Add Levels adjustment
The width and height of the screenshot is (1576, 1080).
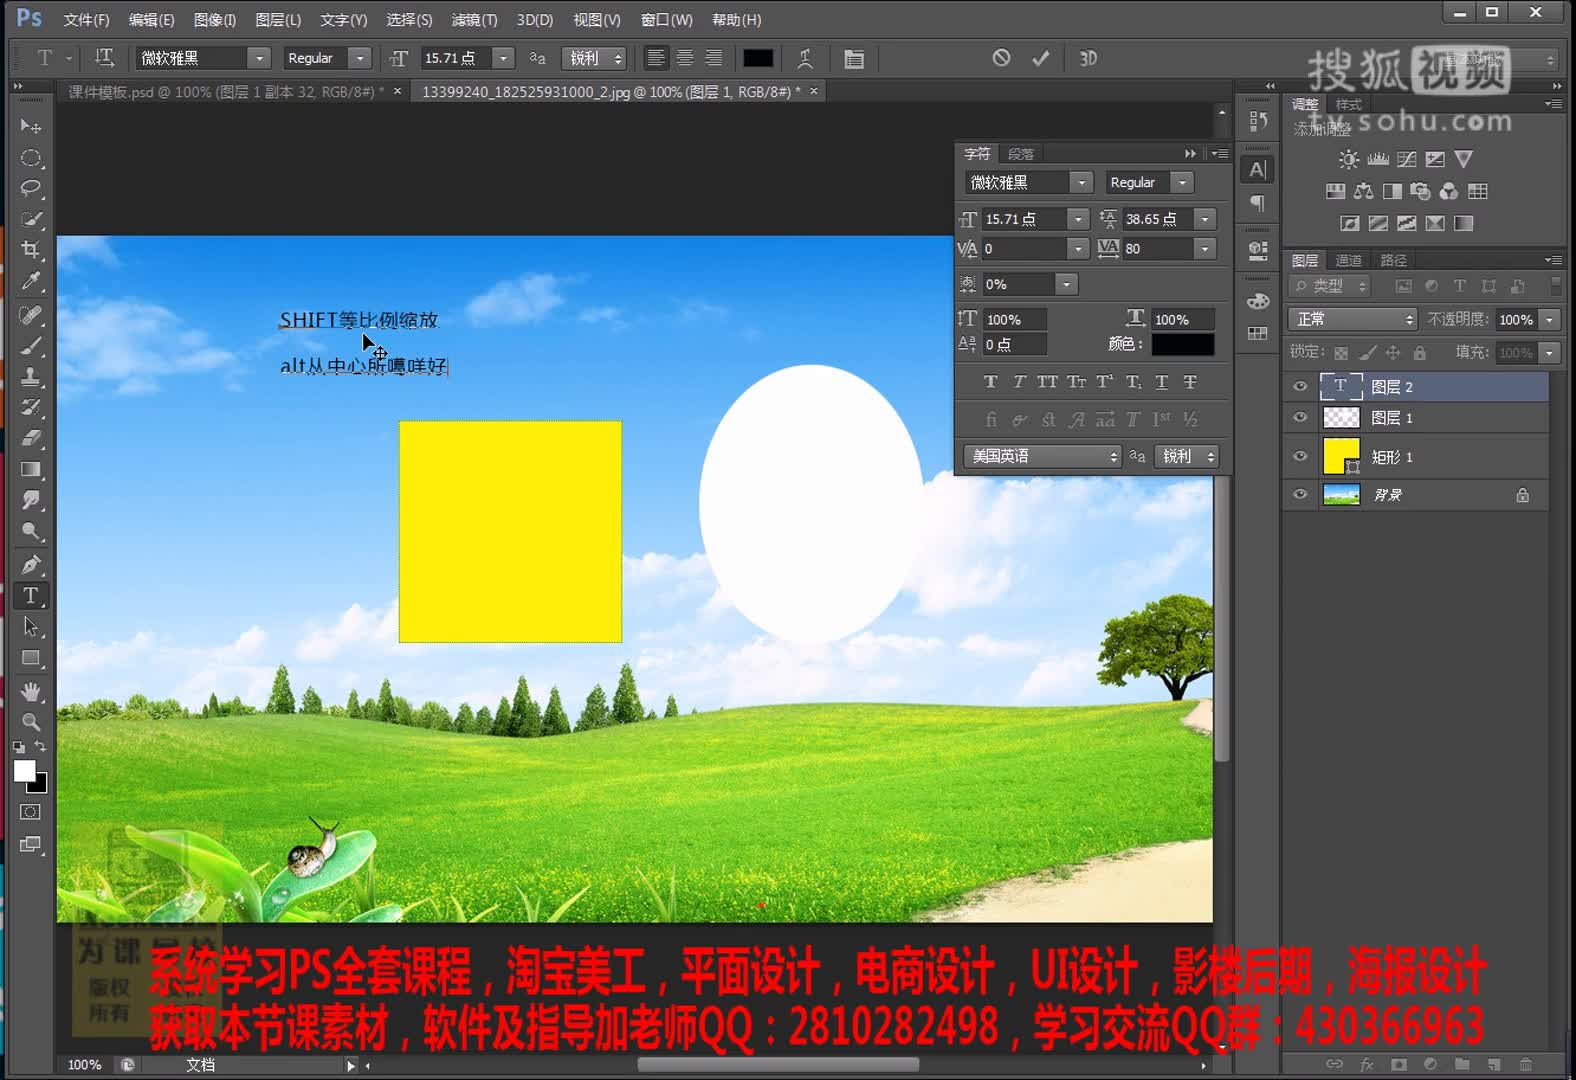[1378, 159]
